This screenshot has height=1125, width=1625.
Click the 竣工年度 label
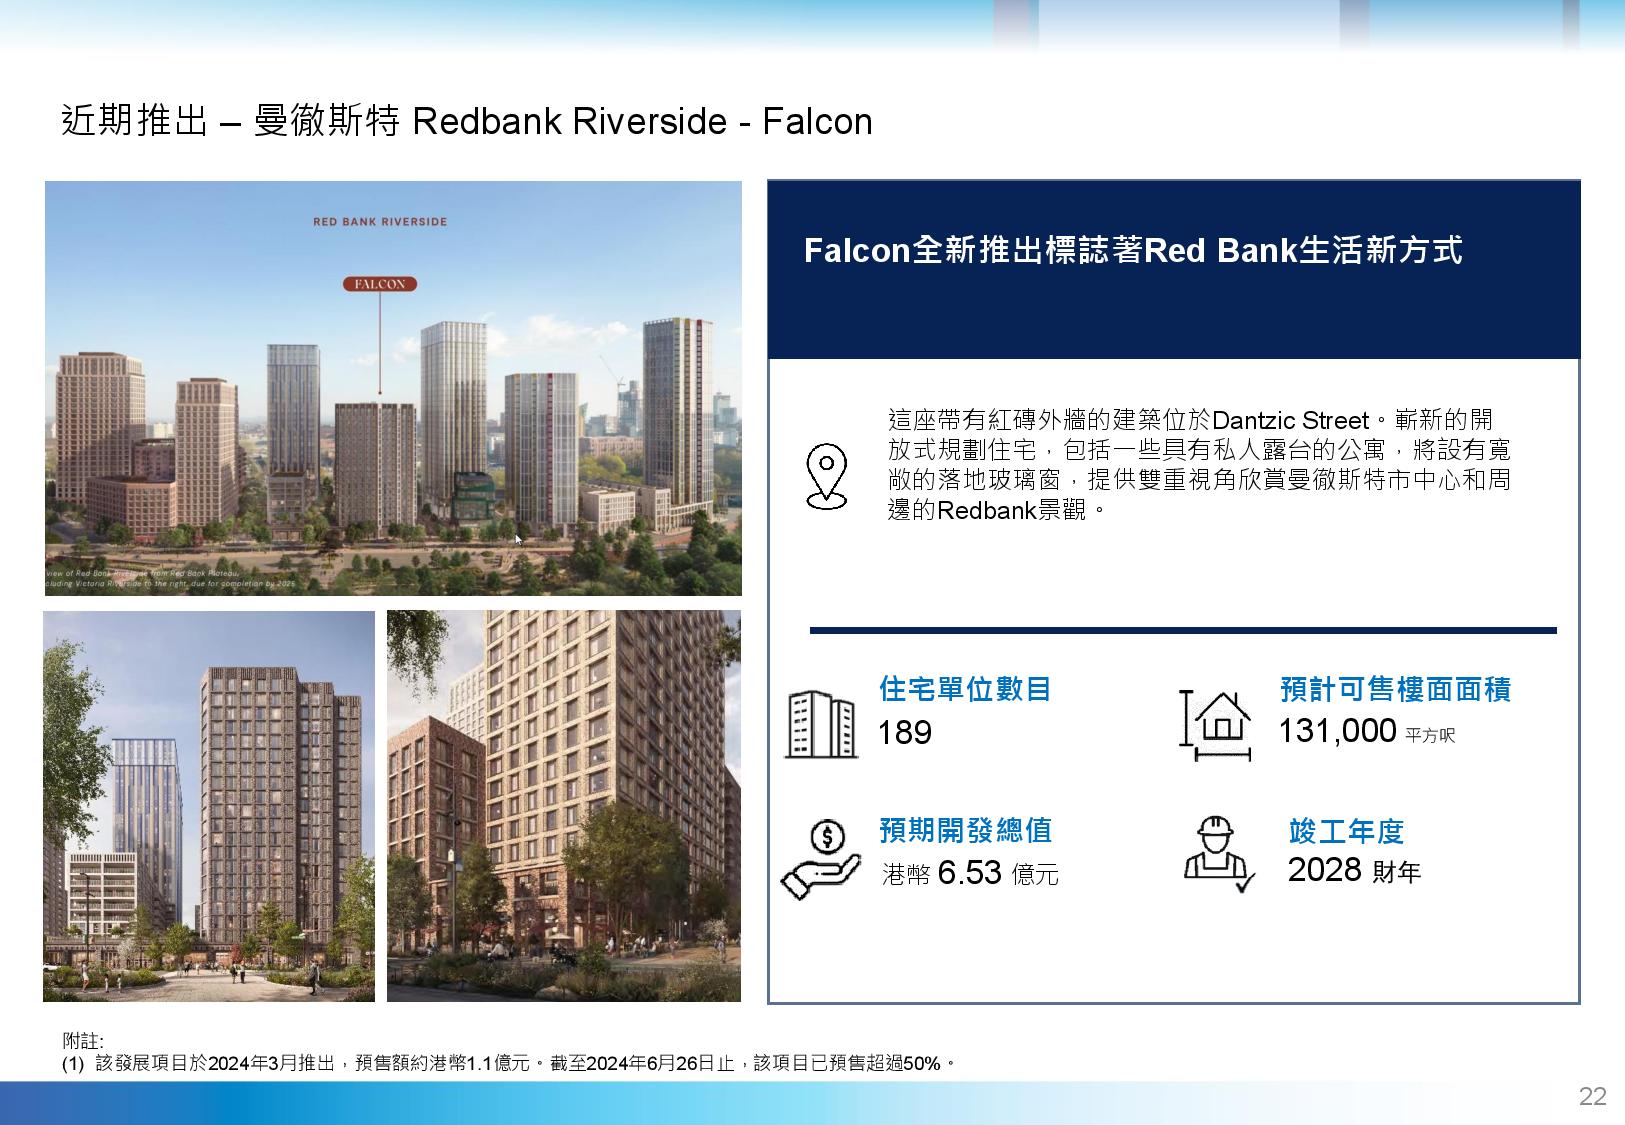1346,831
